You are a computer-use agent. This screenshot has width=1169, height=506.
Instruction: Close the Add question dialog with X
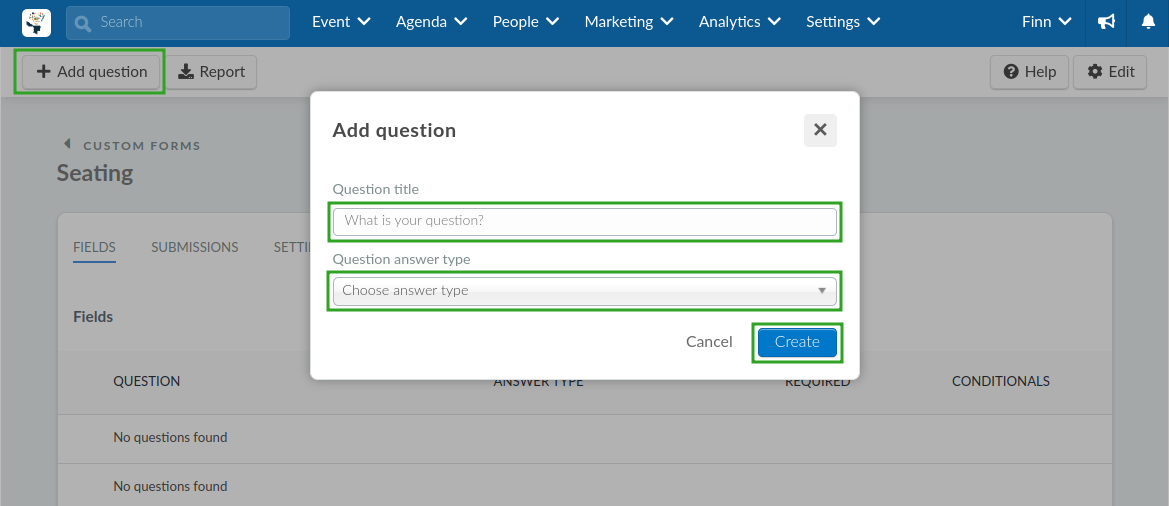point(820,130)
